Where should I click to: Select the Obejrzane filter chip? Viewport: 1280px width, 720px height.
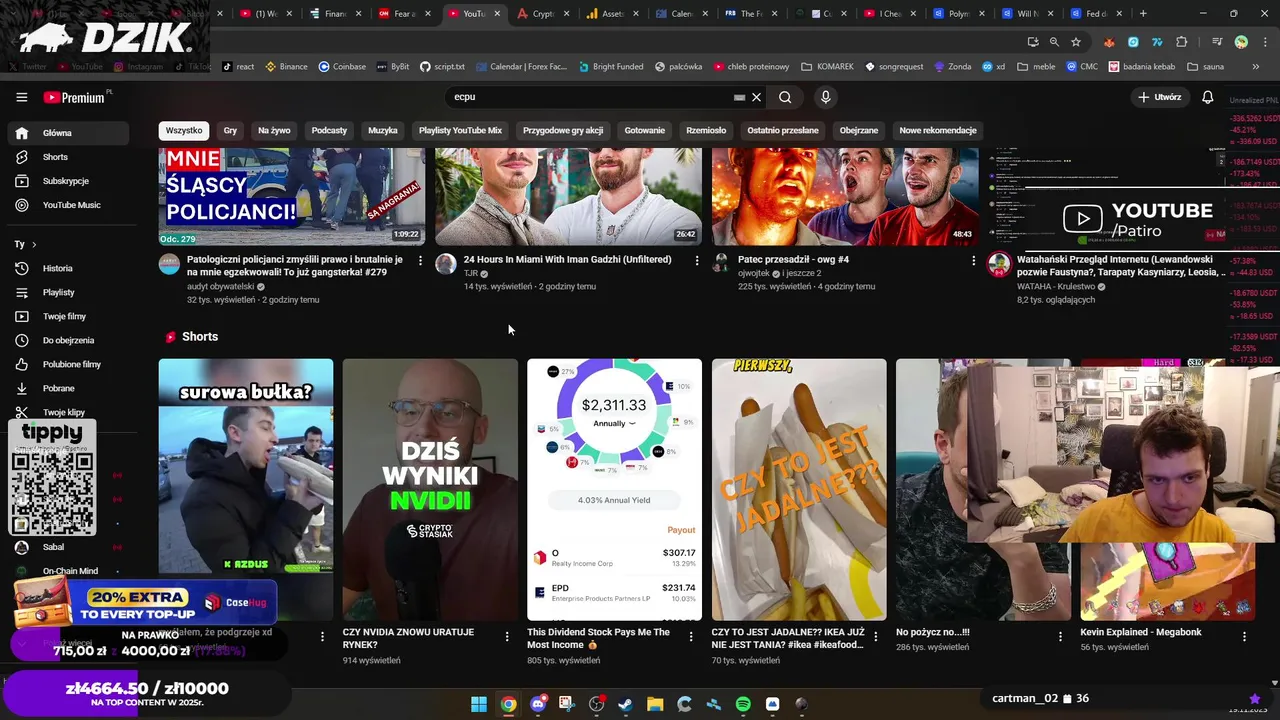pos(859,130)
